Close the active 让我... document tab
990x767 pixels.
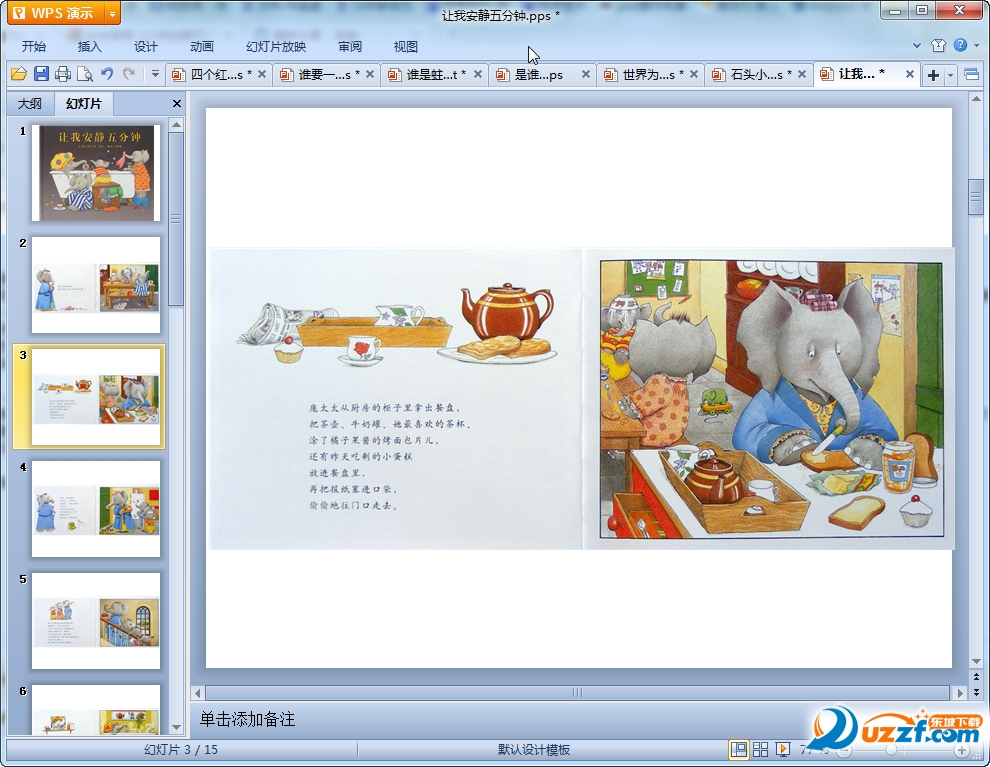(x=910, y=74)
